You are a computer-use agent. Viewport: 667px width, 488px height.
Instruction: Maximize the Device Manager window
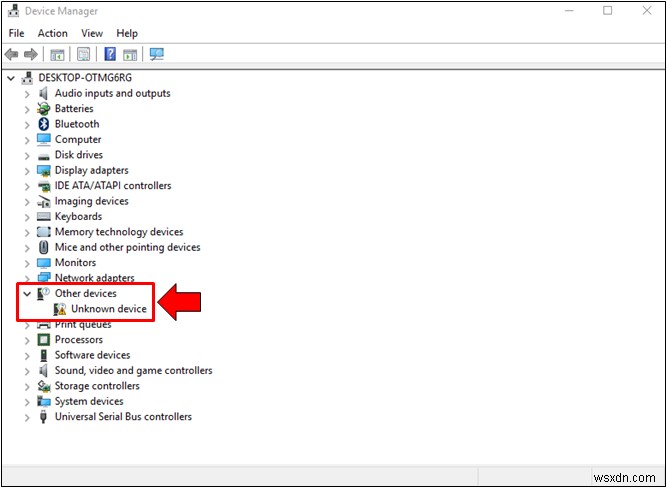click(x=608, y=11)
